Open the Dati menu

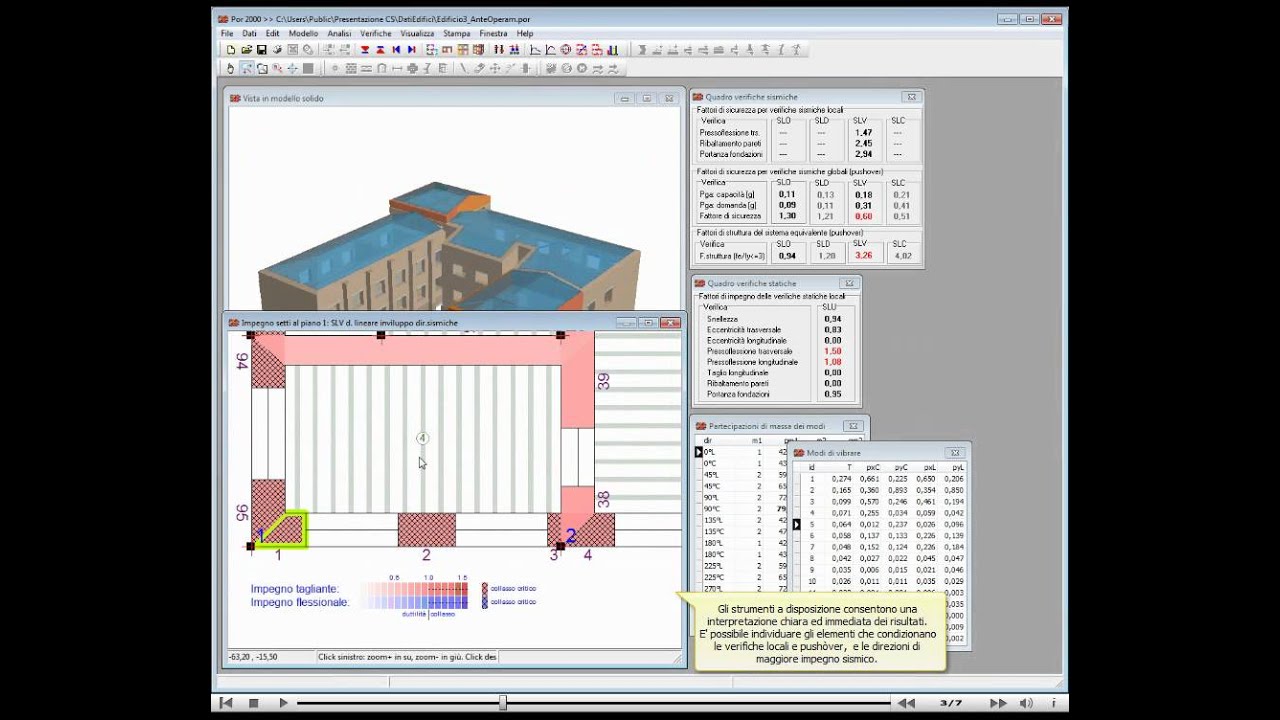[x=250, y=33]
